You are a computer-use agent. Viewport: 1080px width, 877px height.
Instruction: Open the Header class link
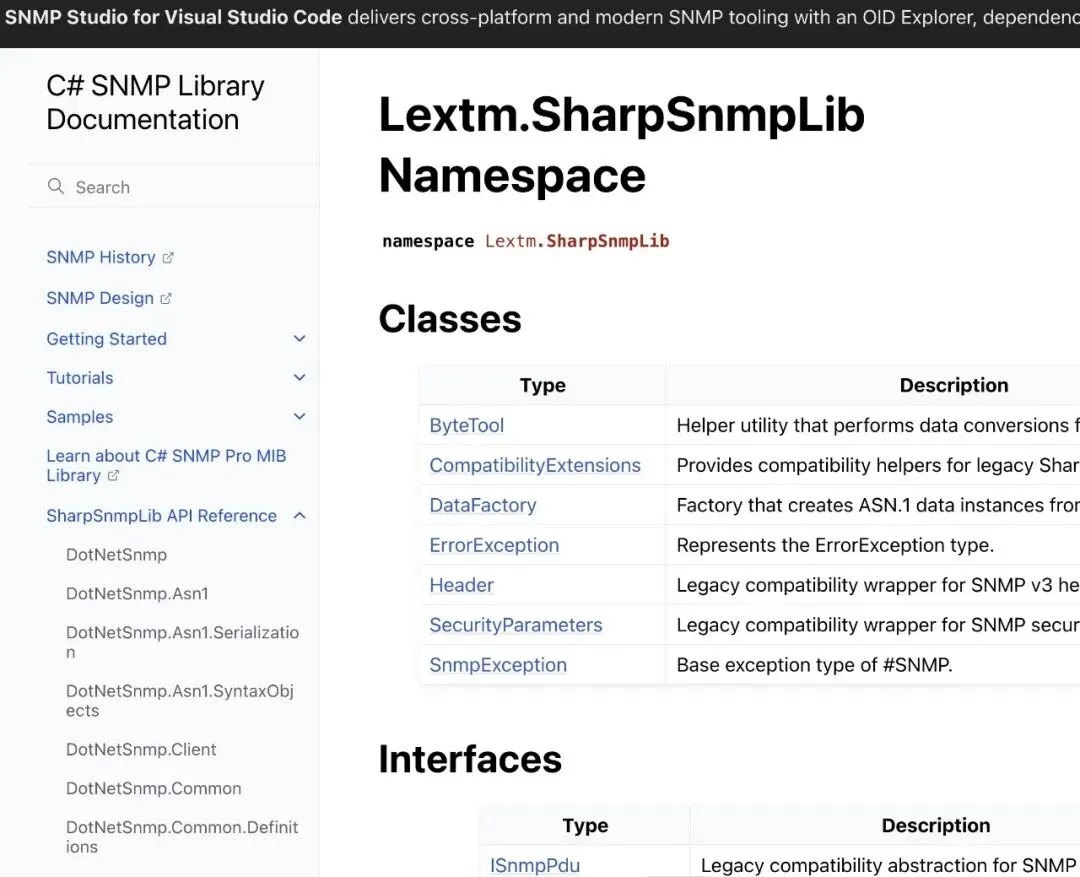[461, 585]
